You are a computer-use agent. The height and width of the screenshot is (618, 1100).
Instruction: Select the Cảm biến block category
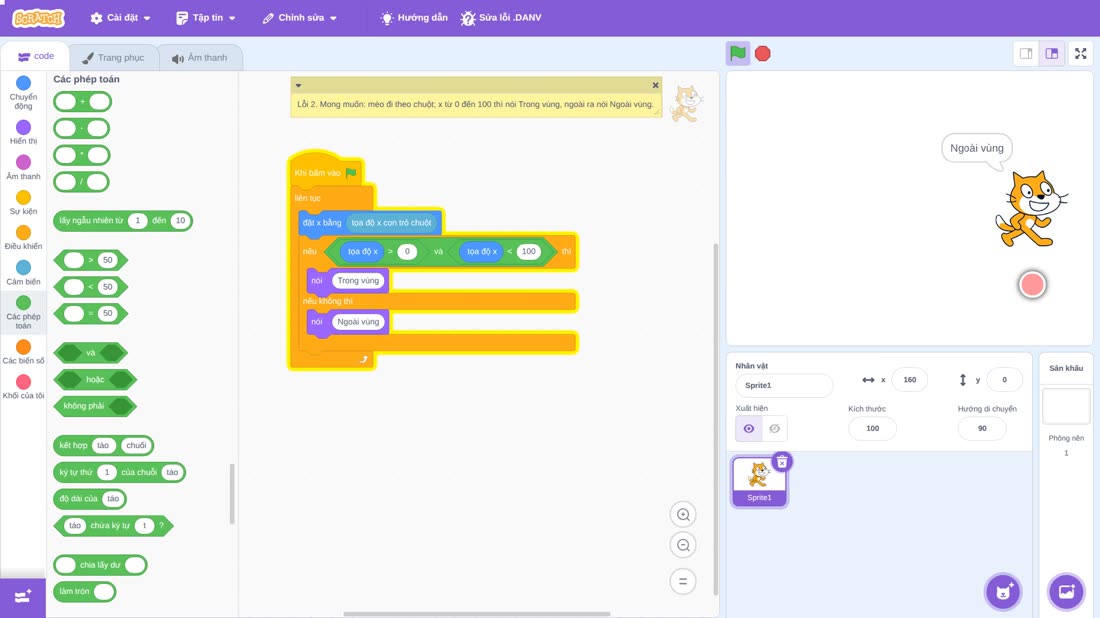23,272
